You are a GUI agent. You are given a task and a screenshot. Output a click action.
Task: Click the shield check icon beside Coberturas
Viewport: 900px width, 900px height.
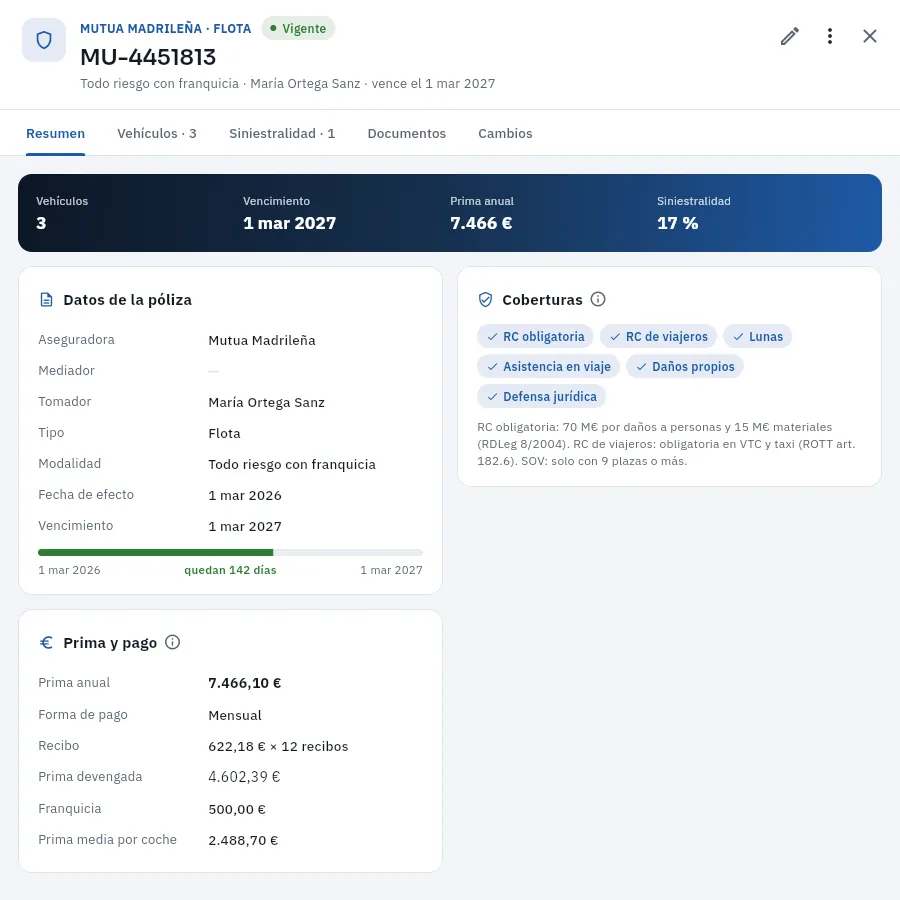pos(486,300)
